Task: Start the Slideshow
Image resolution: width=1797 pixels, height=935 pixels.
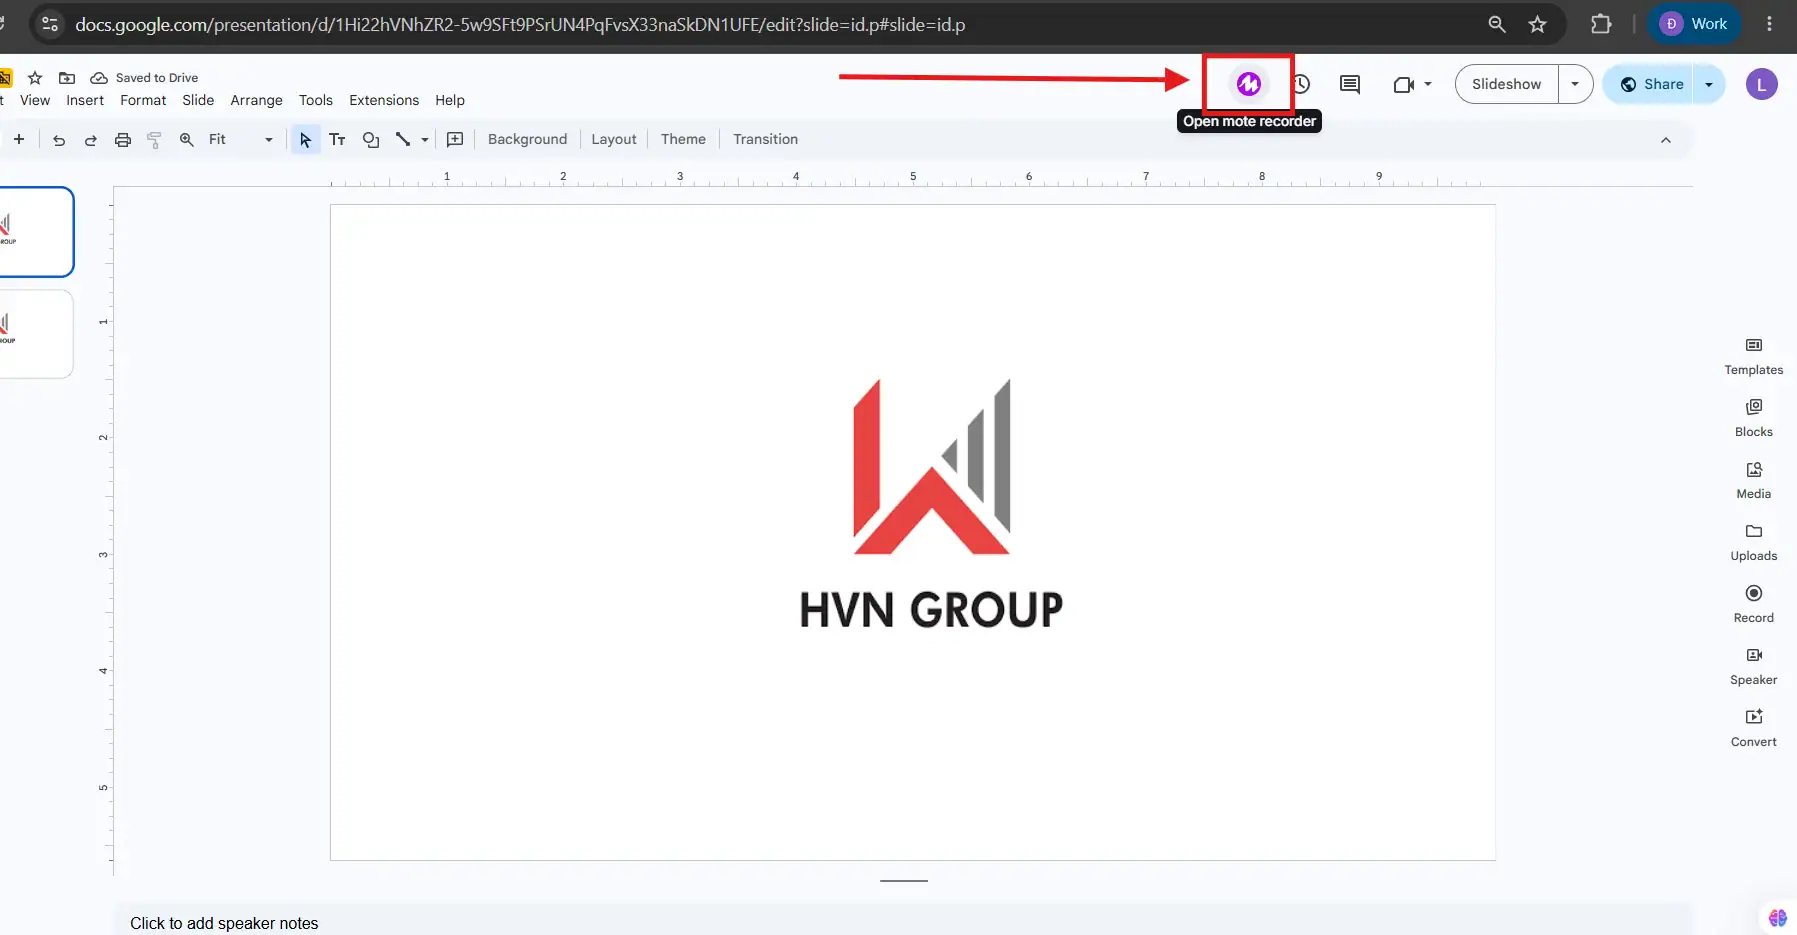Action: coord(1506,84)
